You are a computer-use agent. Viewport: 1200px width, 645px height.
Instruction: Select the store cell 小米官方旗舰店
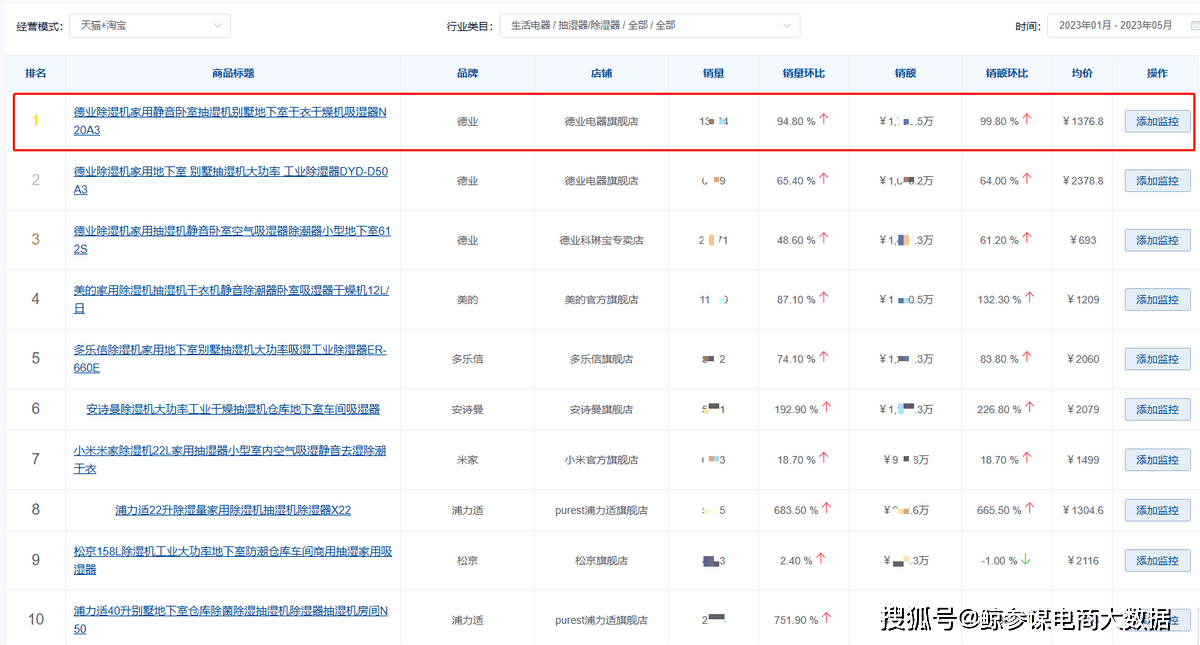point(601,460)
